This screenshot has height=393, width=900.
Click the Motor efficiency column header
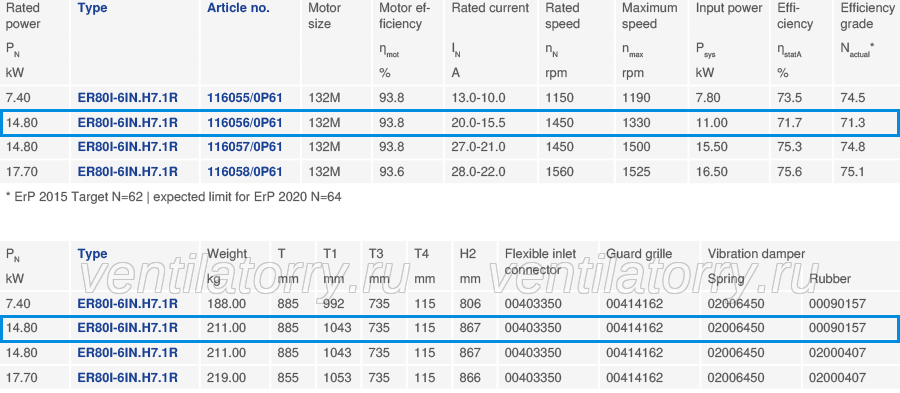pyautogui.click(x=404, y=16)
